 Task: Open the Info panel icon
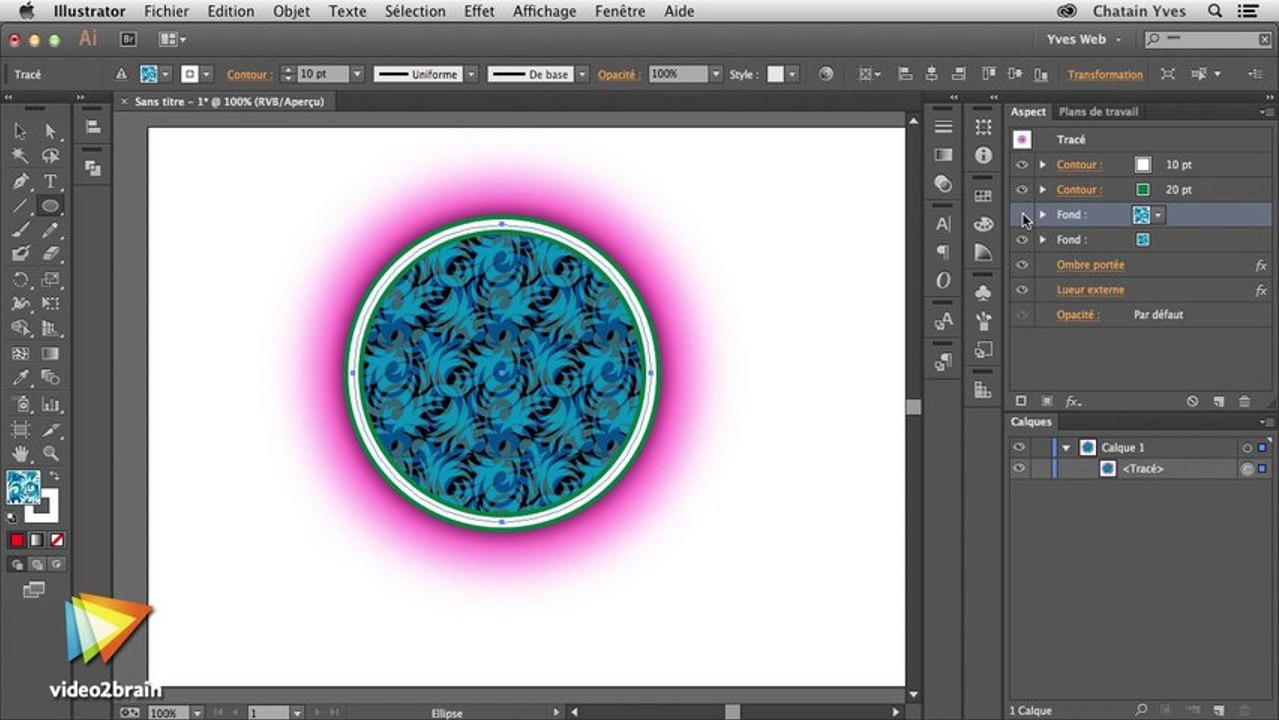point(984,155)
